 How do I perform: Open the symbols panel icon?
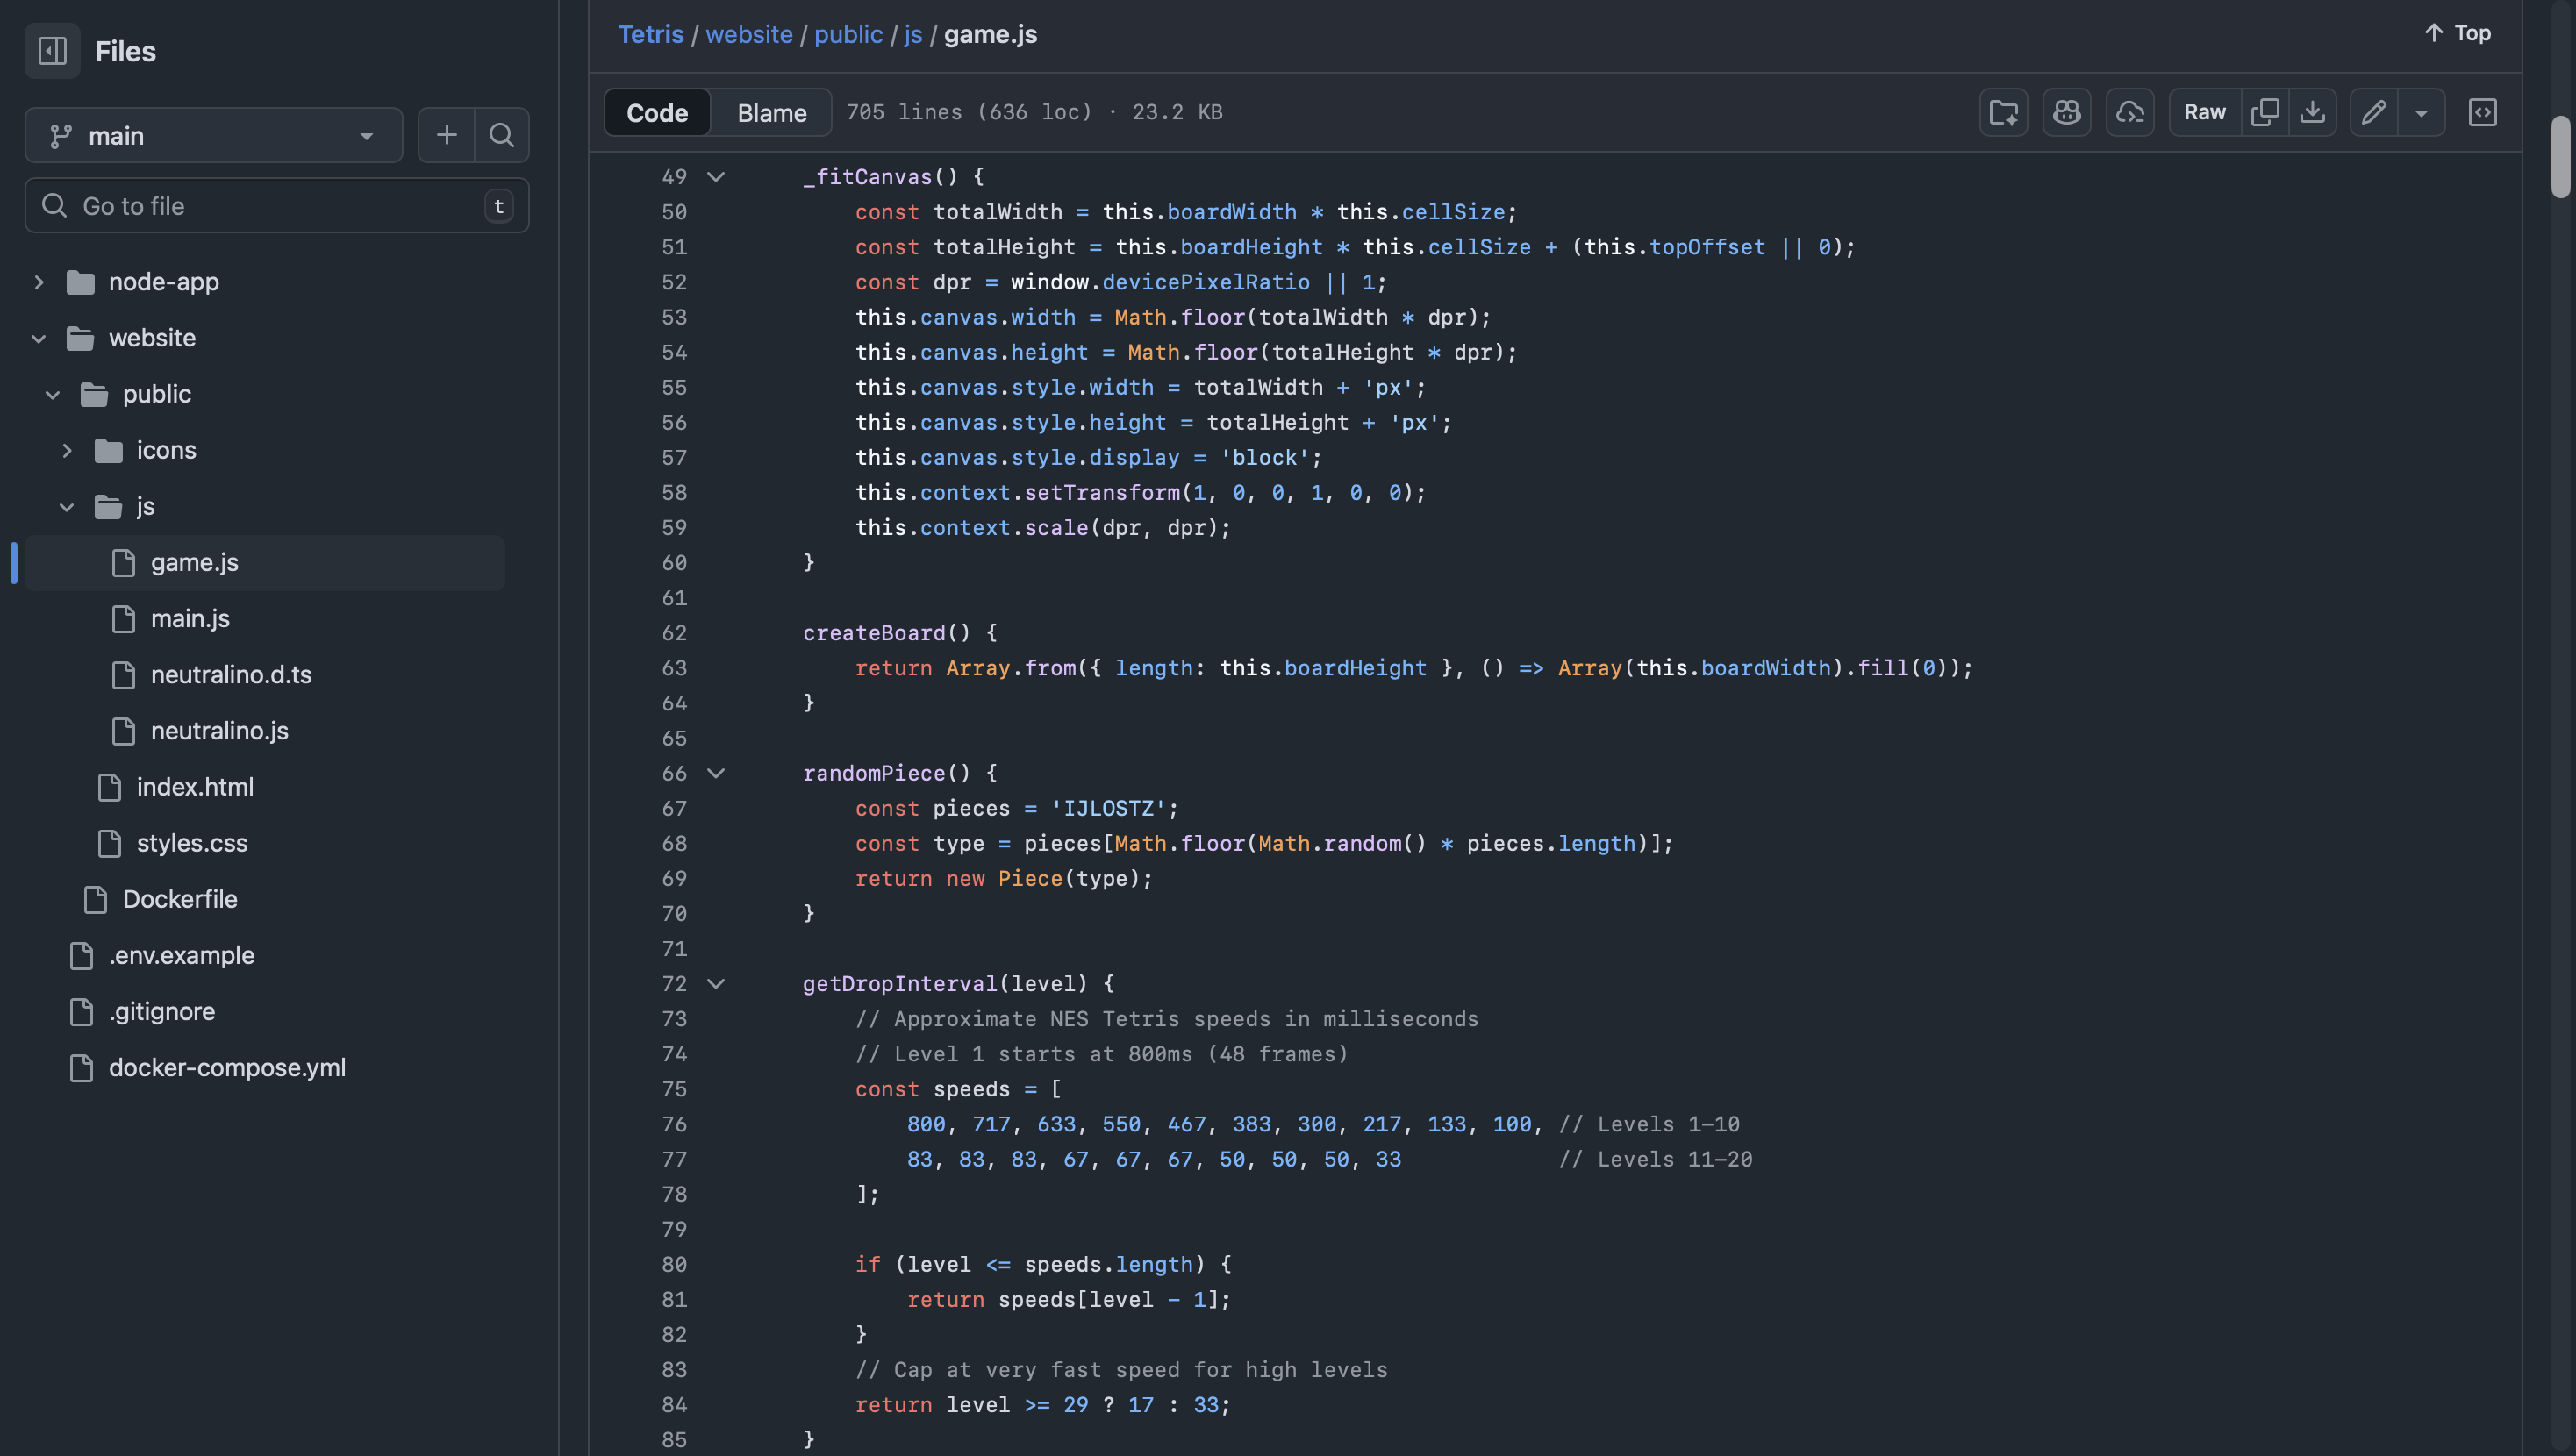(x=2482, y=112)
